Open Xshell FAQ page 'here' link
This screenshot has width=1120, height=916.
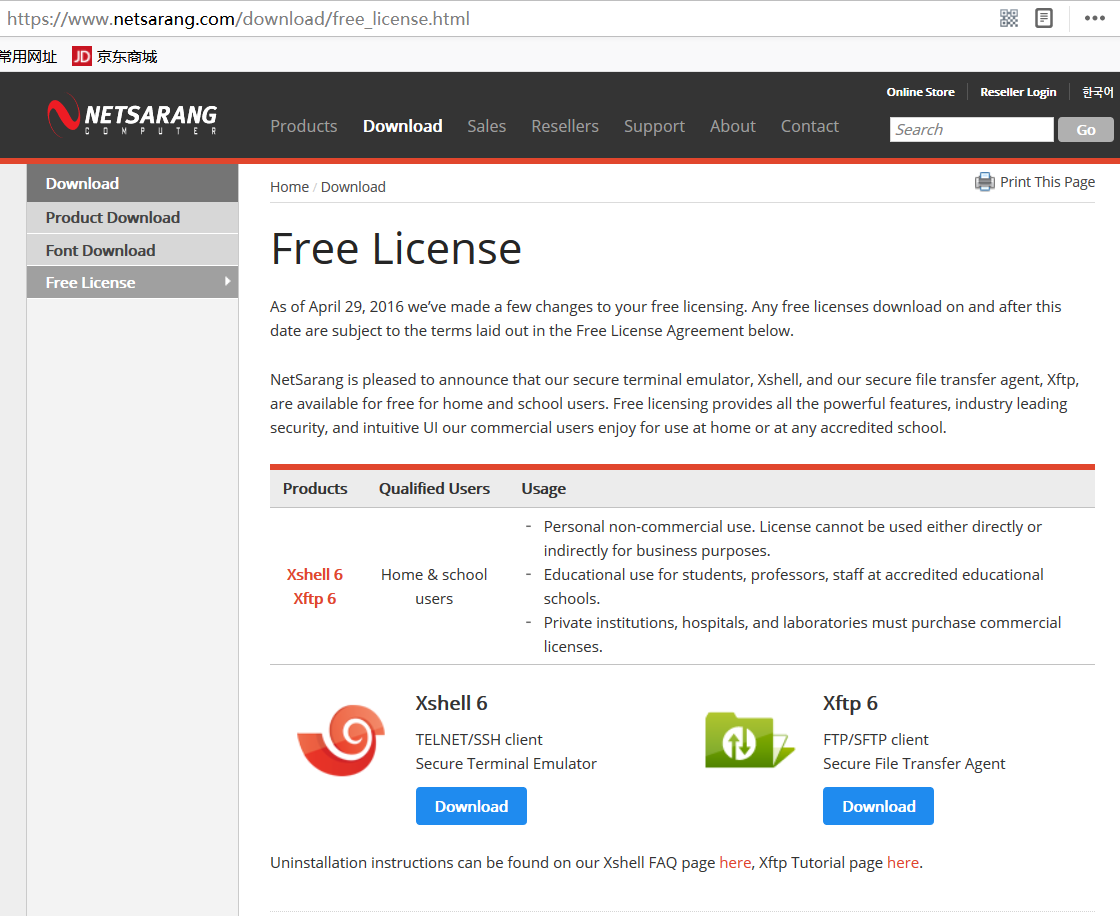pos(735,862)
